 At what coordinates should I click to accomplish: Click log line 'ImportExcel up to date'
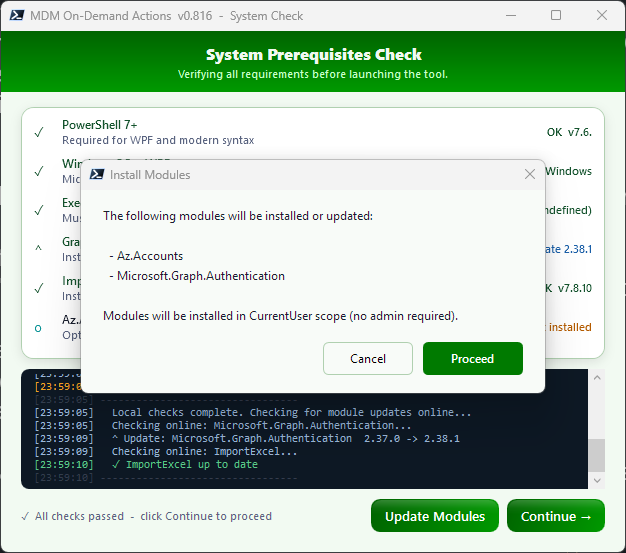click(x=185, y=464)
